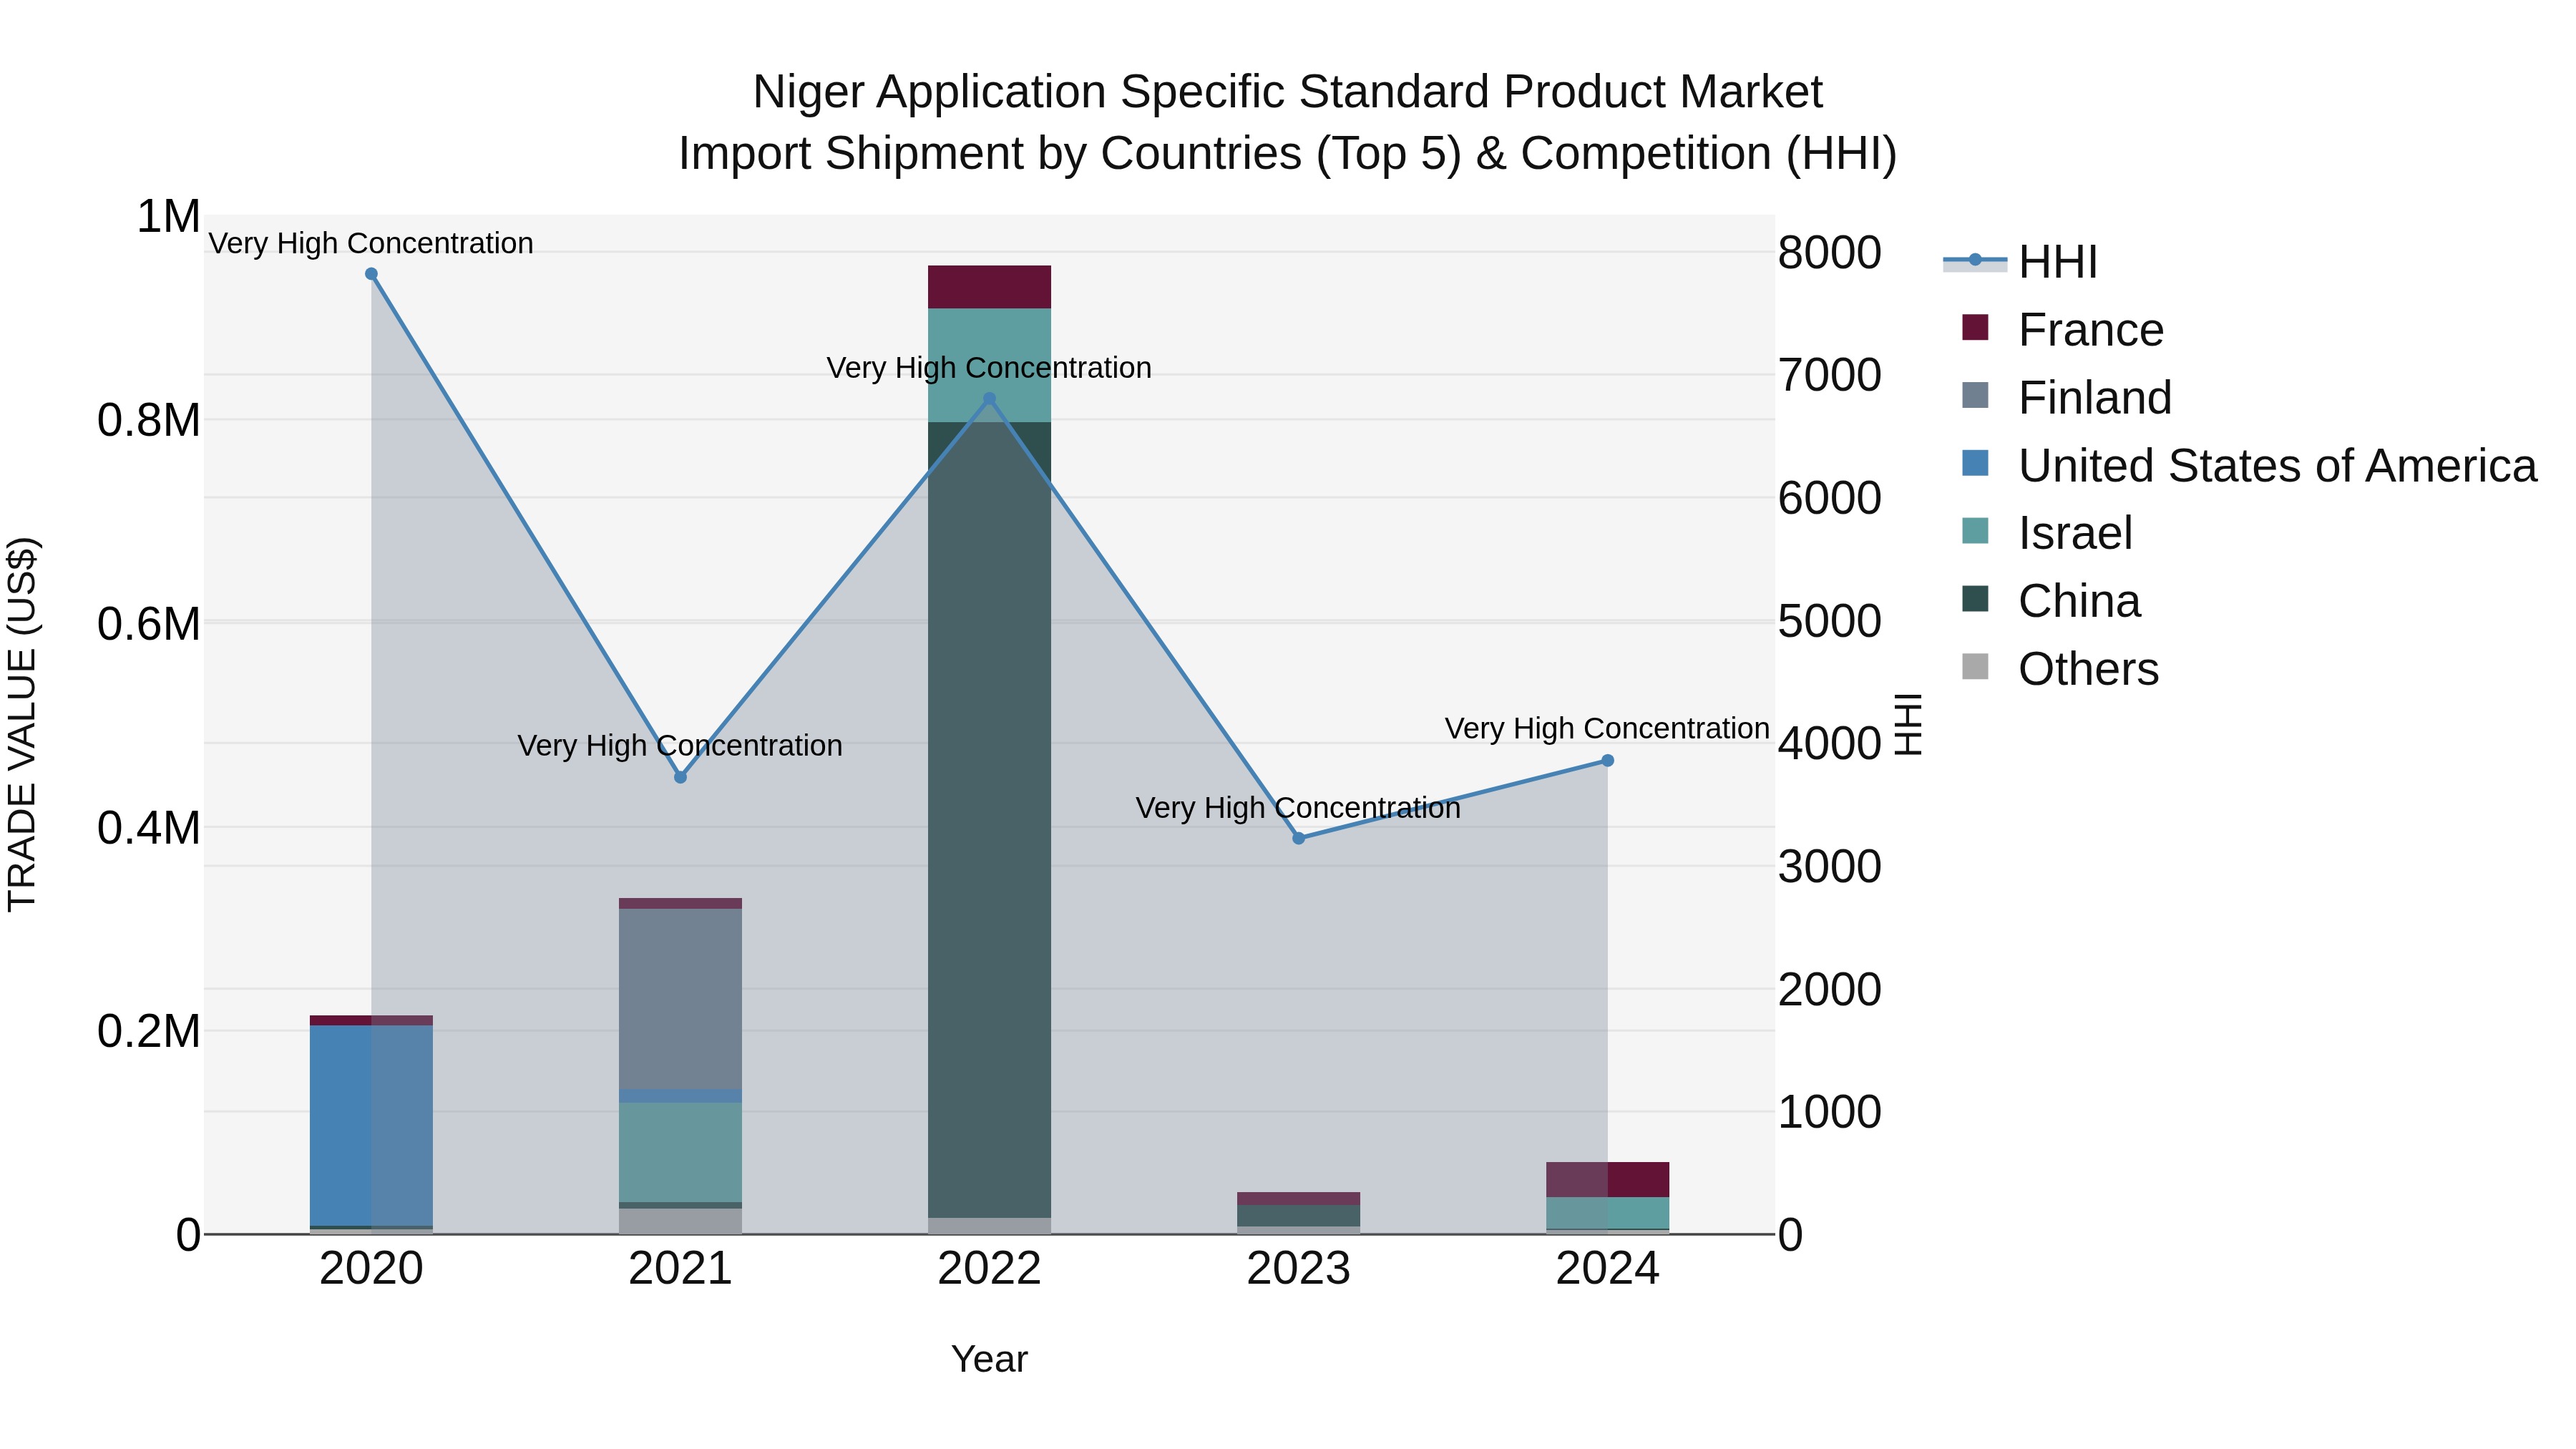Toggle the China legend entry
This screenshot has height=1449, width=2576.
click(x=2051, y=601)
